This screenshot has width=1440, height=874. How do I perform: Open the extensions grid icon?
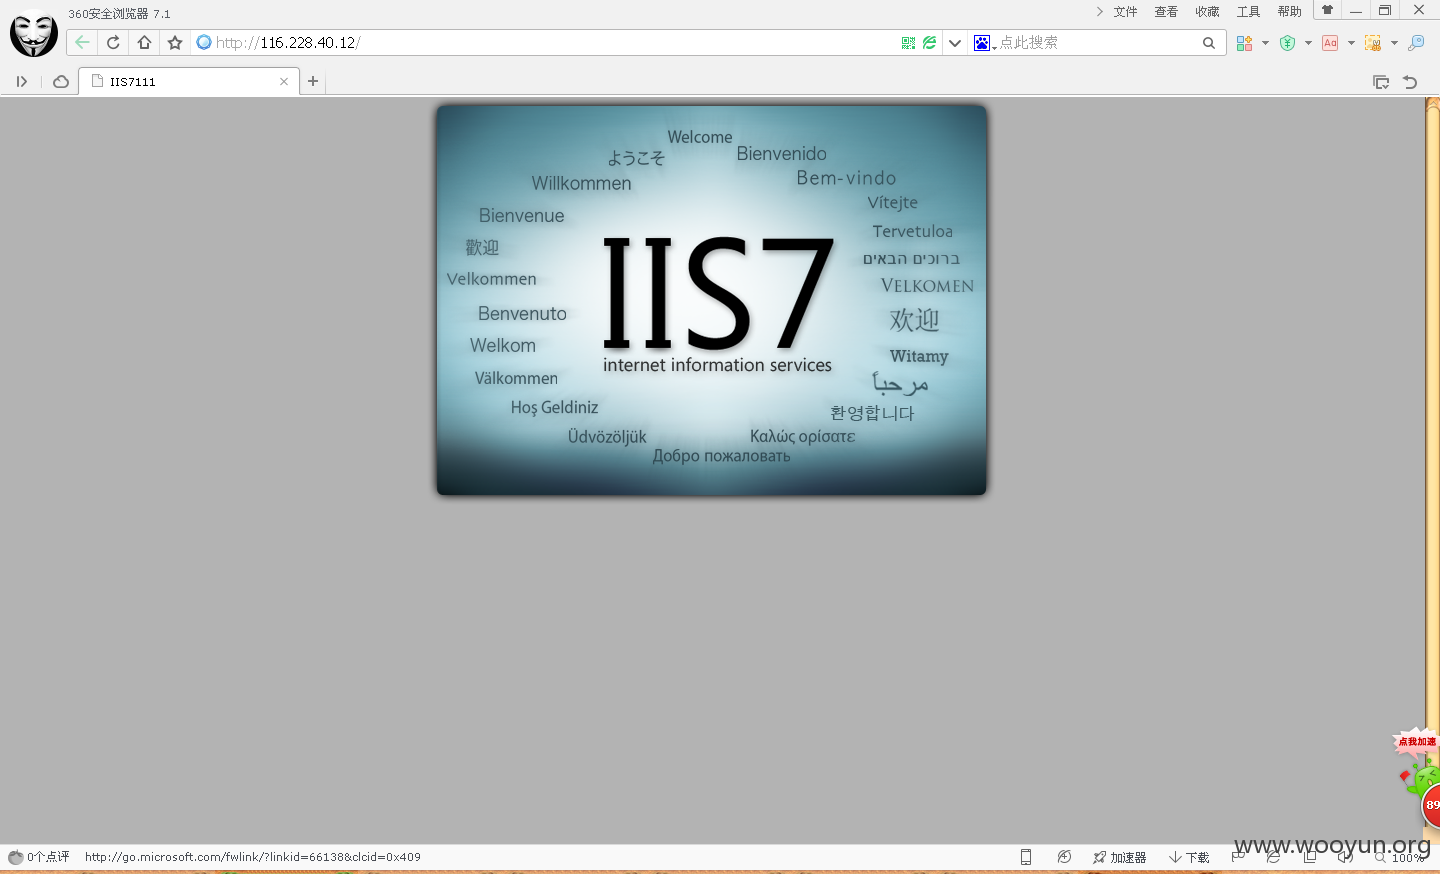point(1244,43)
